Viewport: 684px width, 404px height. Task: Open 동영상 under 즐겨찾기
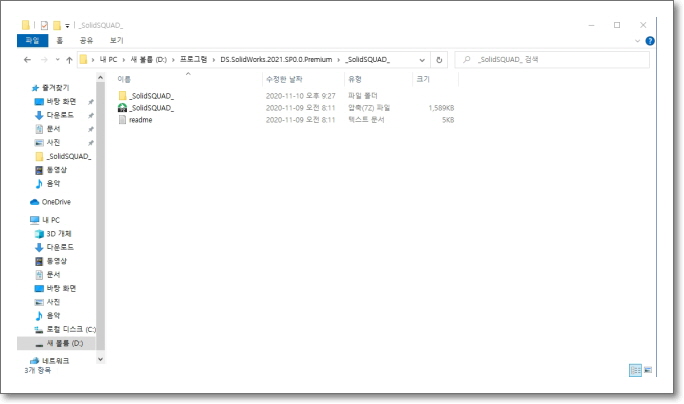coord(51,170)
